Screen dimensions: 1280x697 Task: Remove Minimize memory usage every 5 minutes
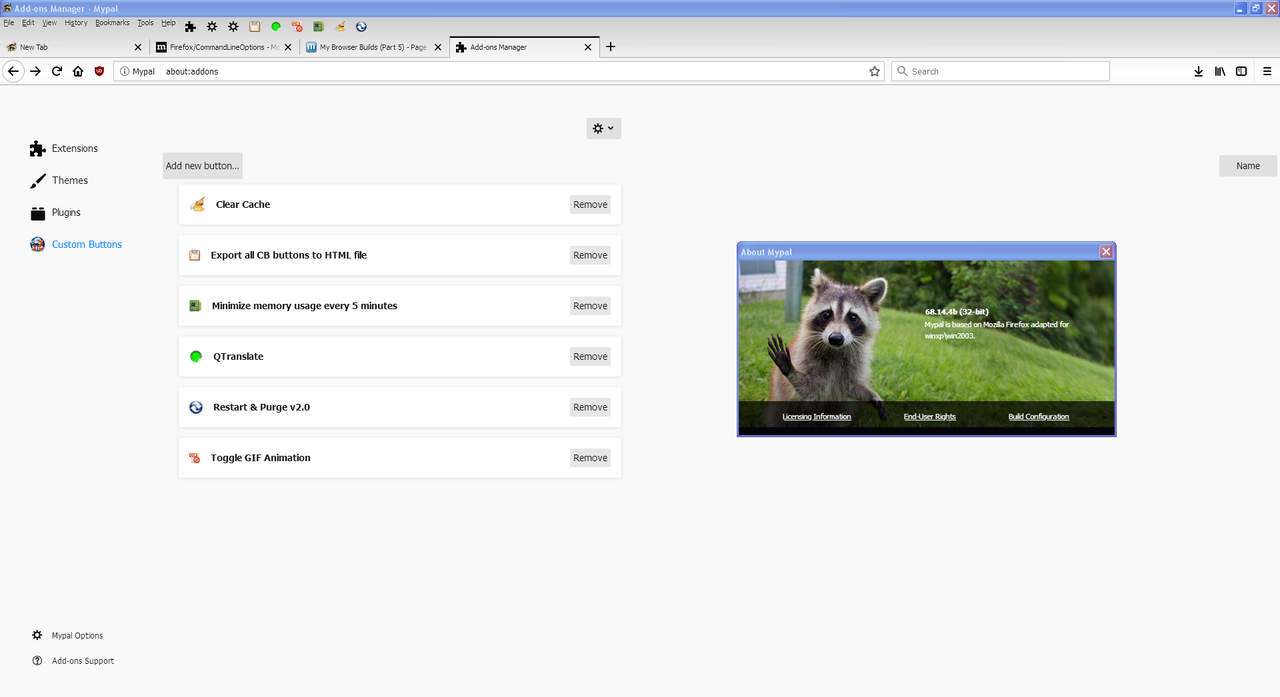point(590,306)
